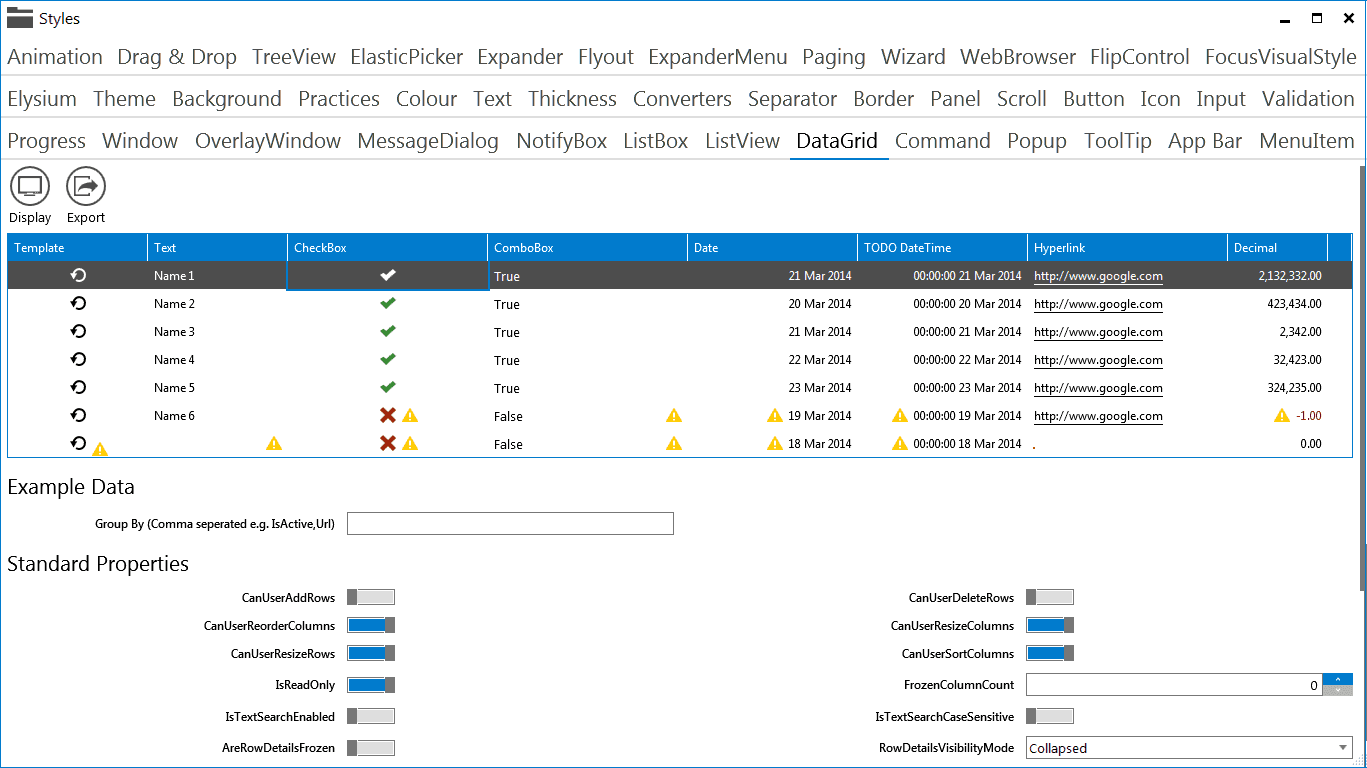Enable the CanUserAddRows toggle
The width and height of the screenshot is (1367, 768).
click(371, 596)
